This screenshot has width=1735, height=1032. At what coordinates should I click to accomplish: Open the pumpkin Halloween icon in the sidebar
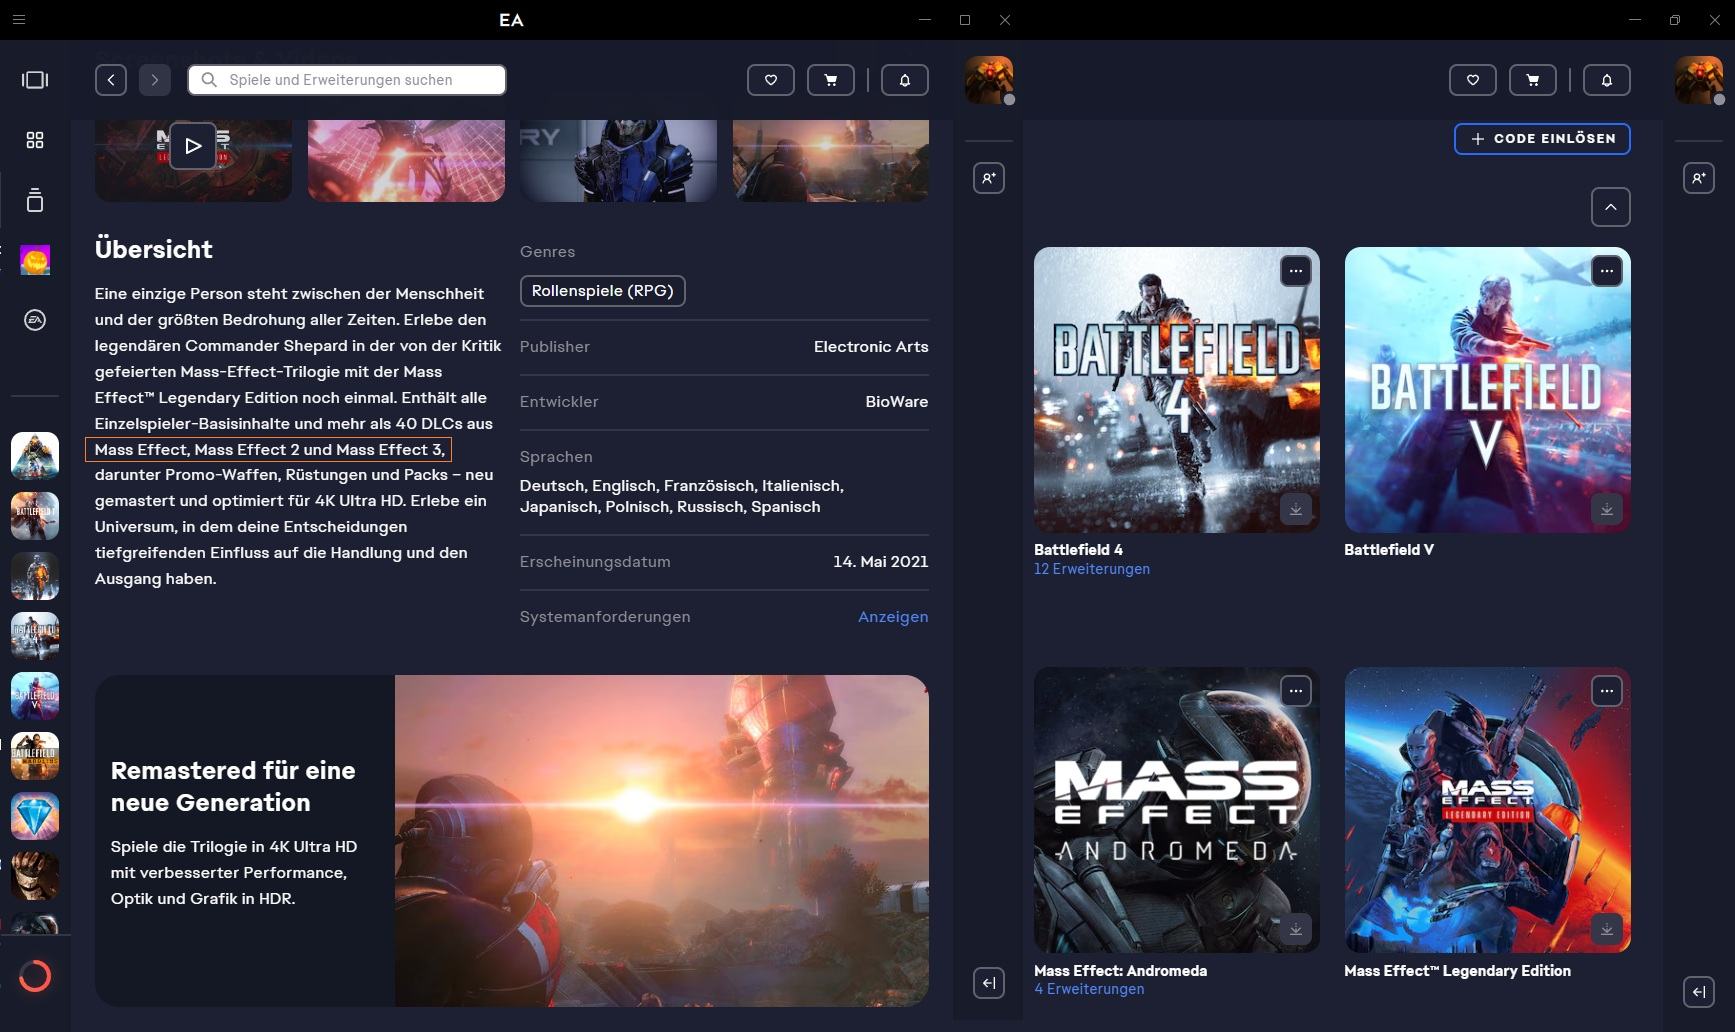tap(35, 260)
